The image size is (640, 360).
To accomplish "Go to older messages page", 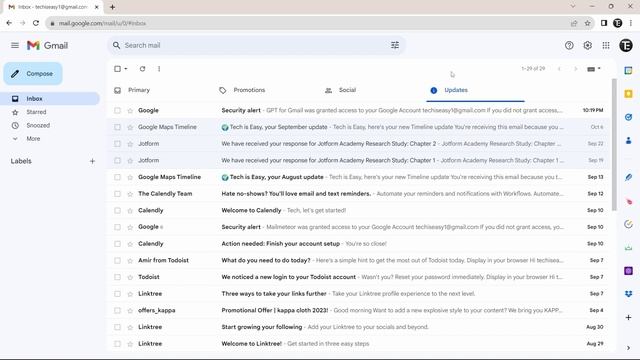I will [x=576, y=69].
